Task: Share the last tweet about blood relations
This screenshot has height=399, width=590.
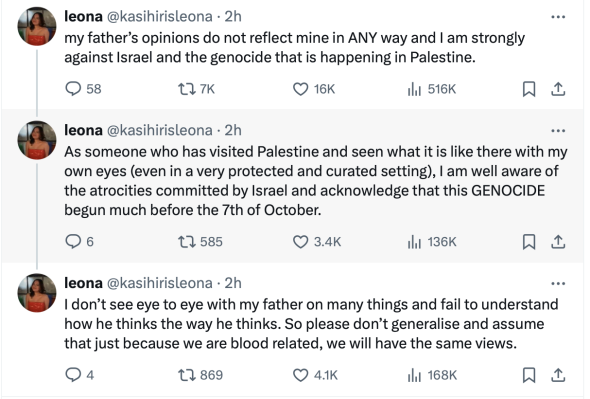Action: pos(558,375)
